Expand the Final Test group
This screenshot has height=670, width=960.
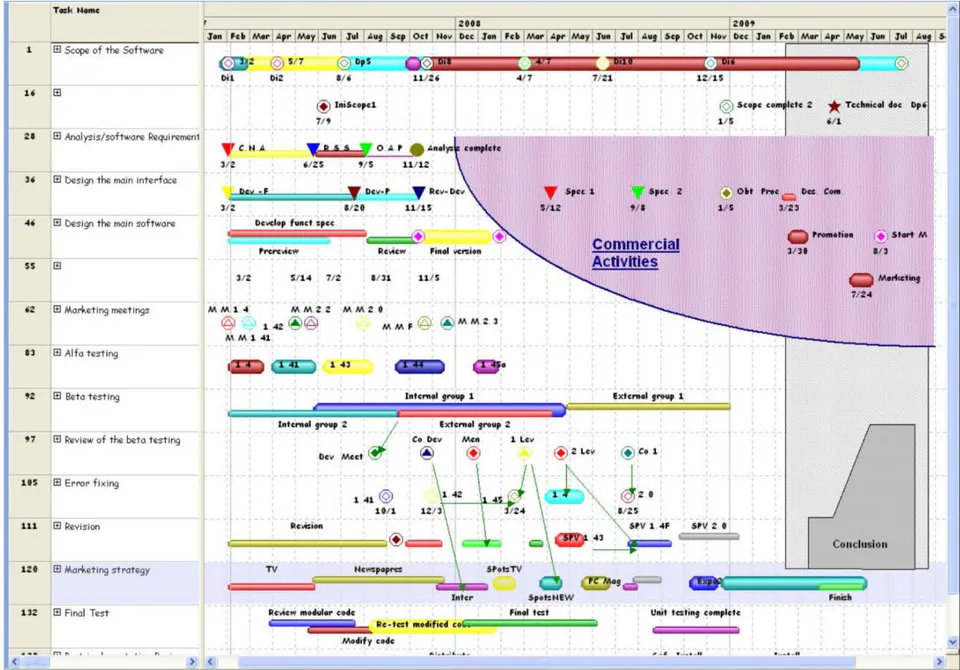57,612
